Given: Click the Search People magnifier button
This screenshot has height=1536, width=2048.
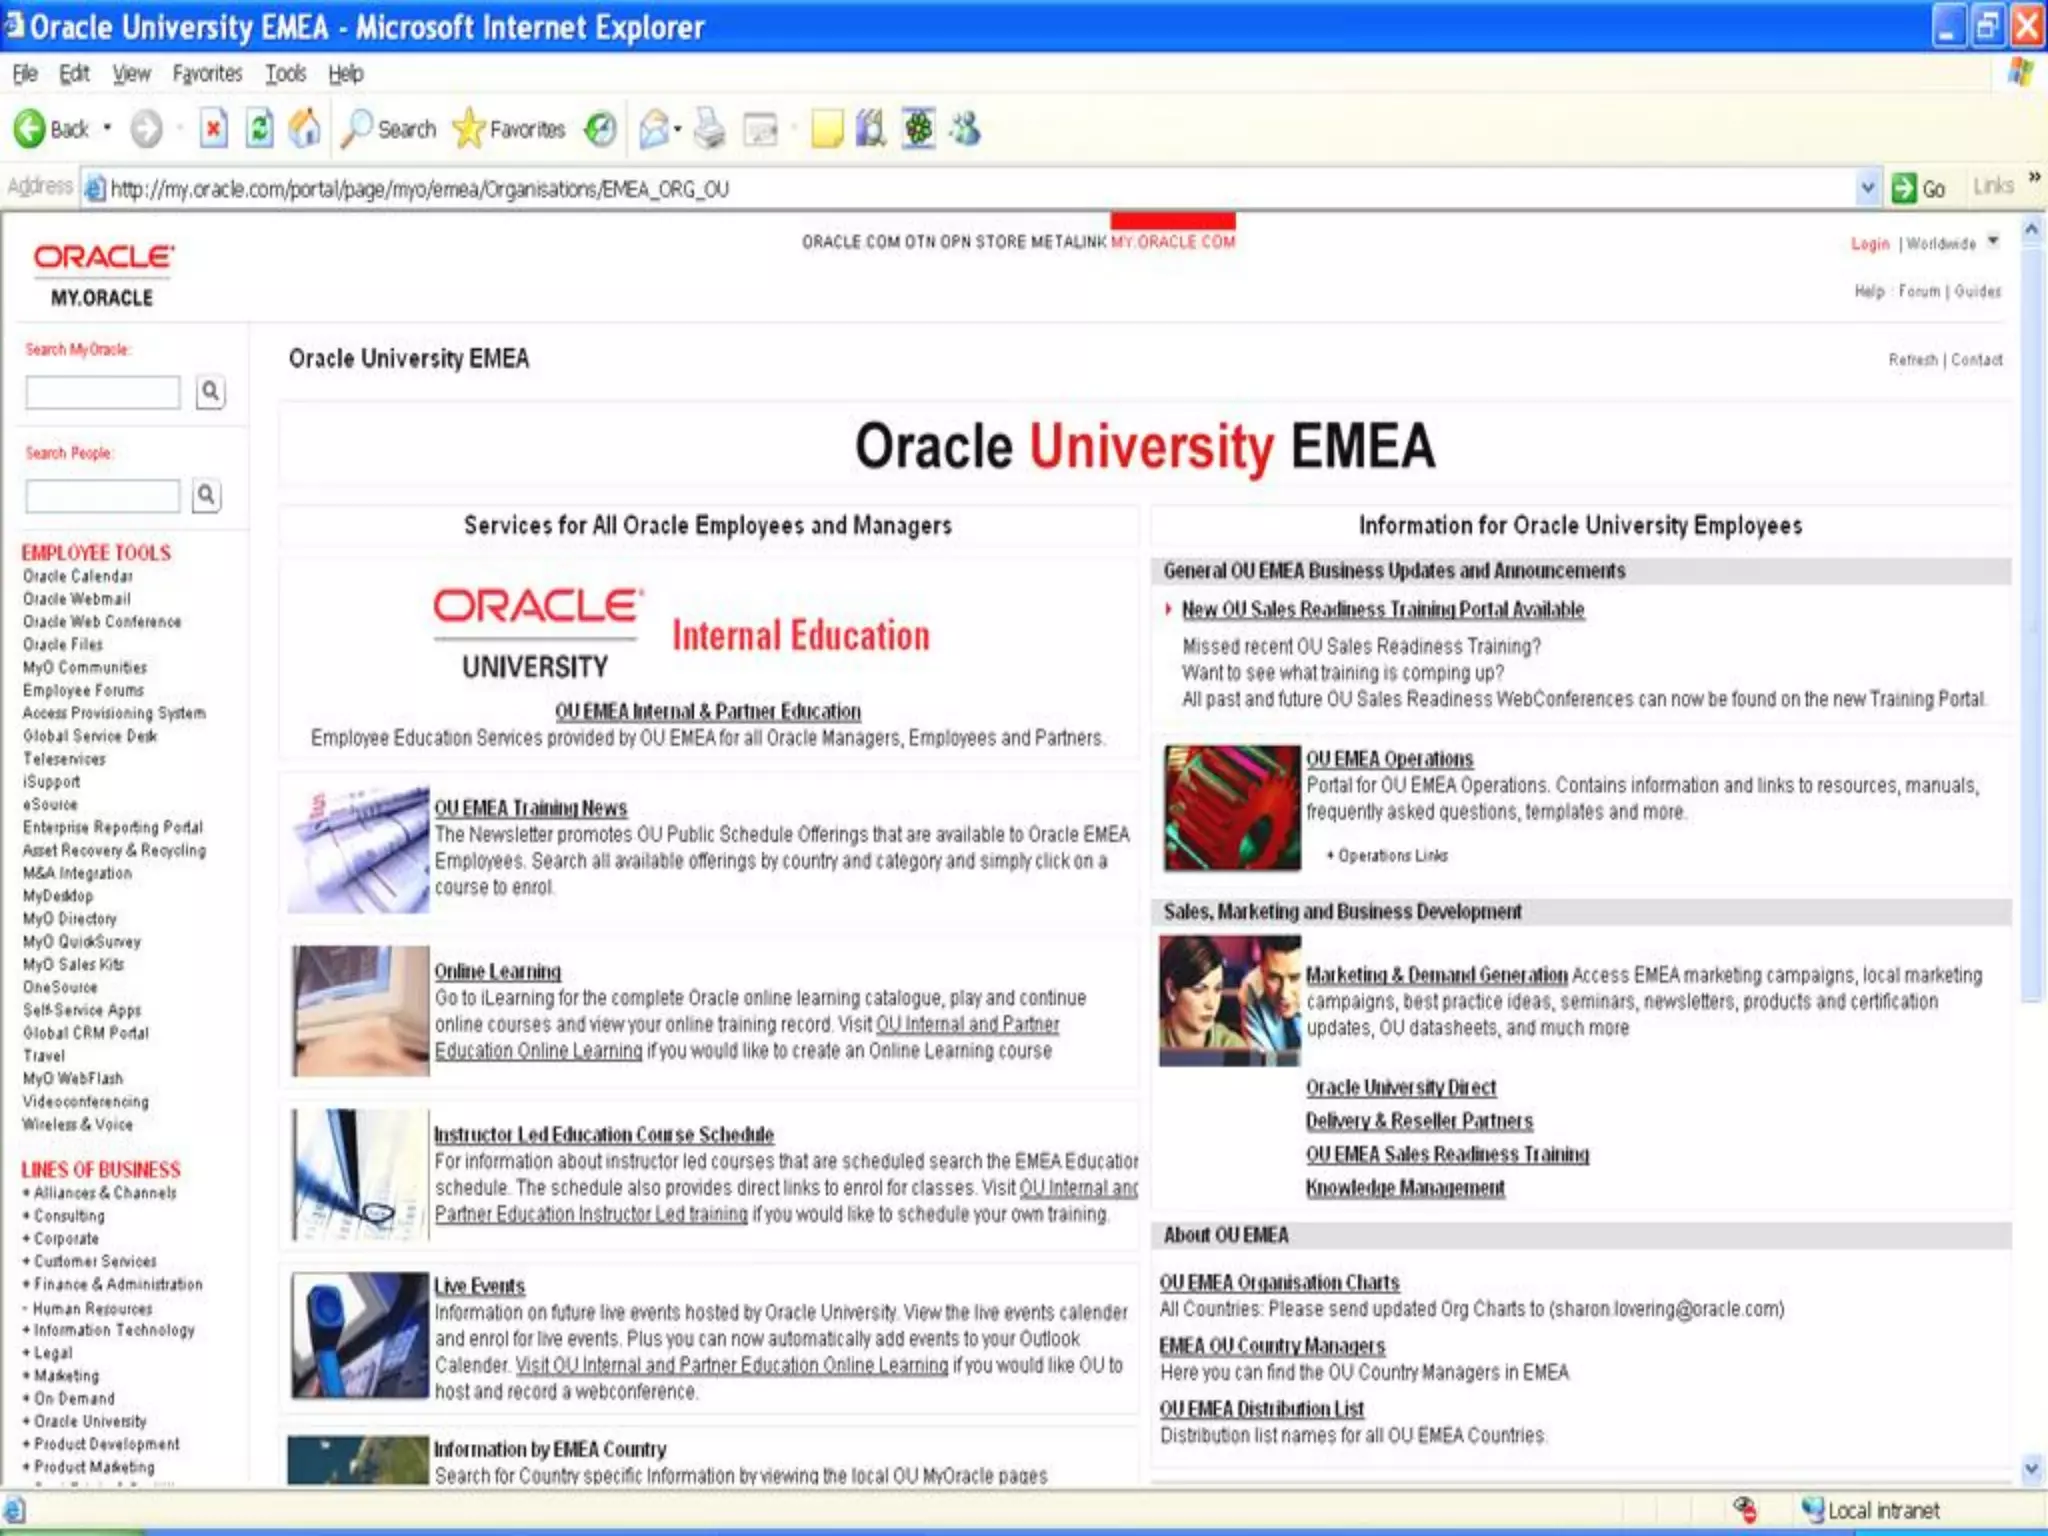Looking at the screenshot, I should (206, 495).
